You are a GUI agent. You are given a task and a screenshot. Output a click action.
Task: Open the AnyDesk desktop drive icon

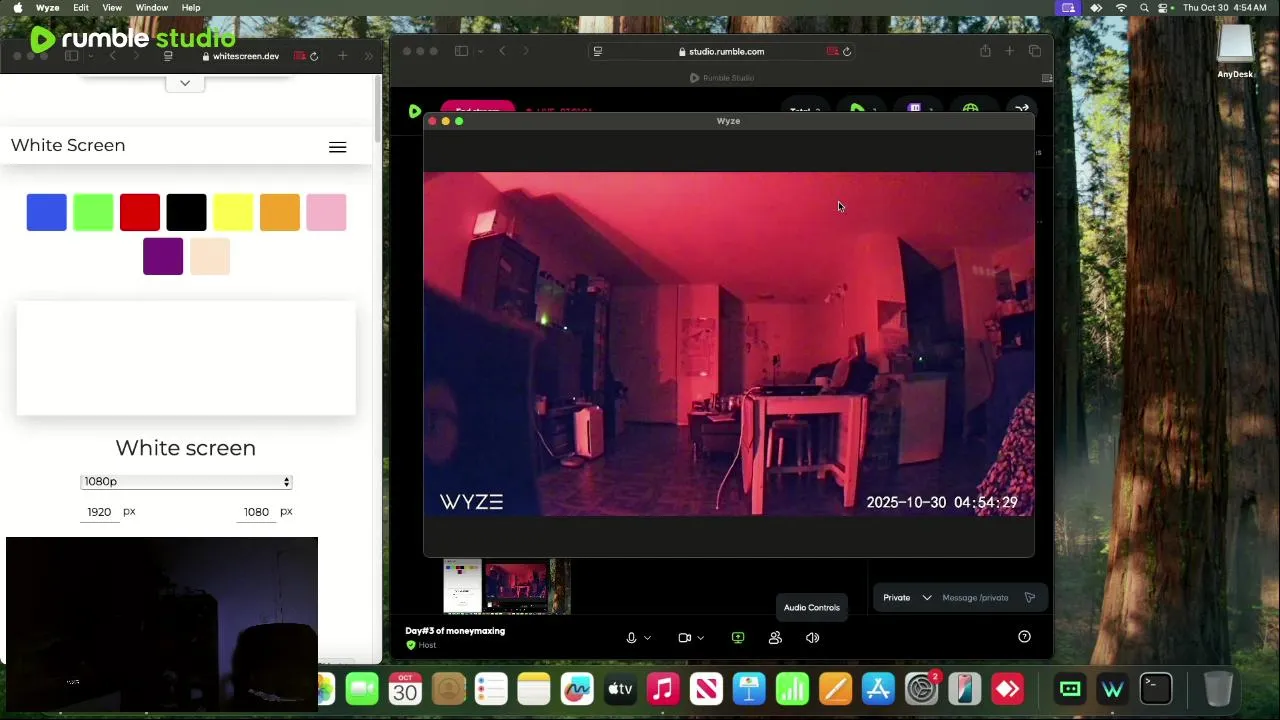point(1235,52)
